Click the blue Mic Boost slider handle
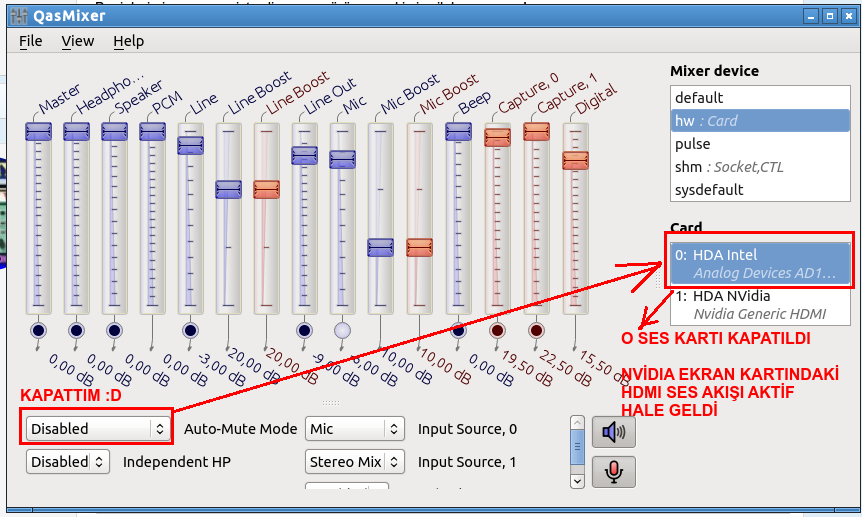 click(380, 248)
